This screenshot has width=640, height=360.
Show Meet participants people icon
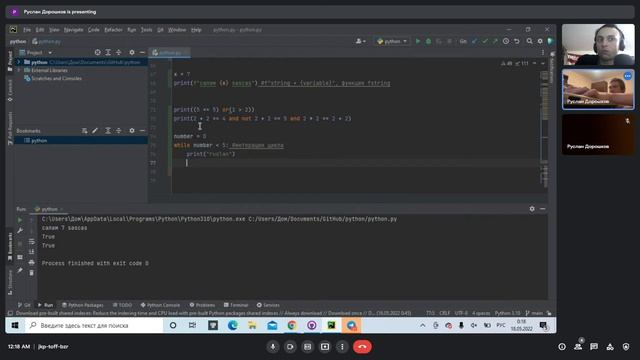(x=578, y=347)
